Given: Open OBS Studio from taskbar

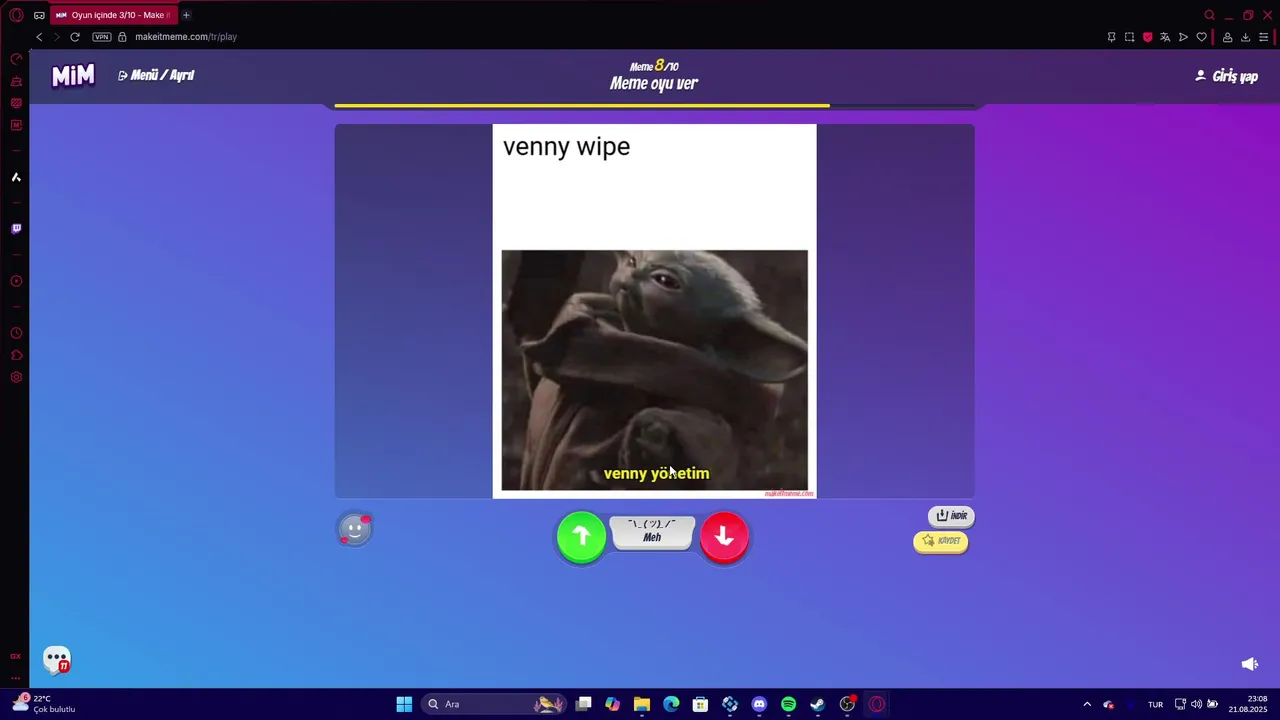Looking at the screenshot, I should (x=847, y=704).
